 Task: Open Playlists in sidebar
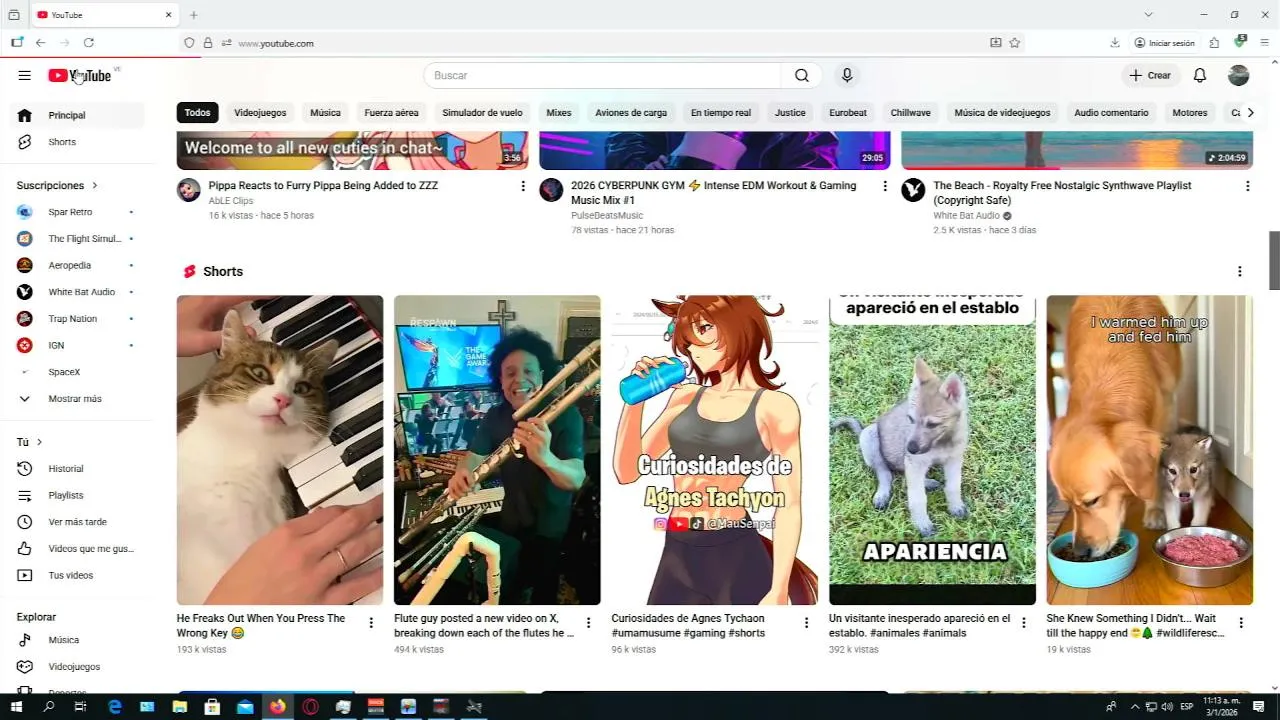(78, 496)
